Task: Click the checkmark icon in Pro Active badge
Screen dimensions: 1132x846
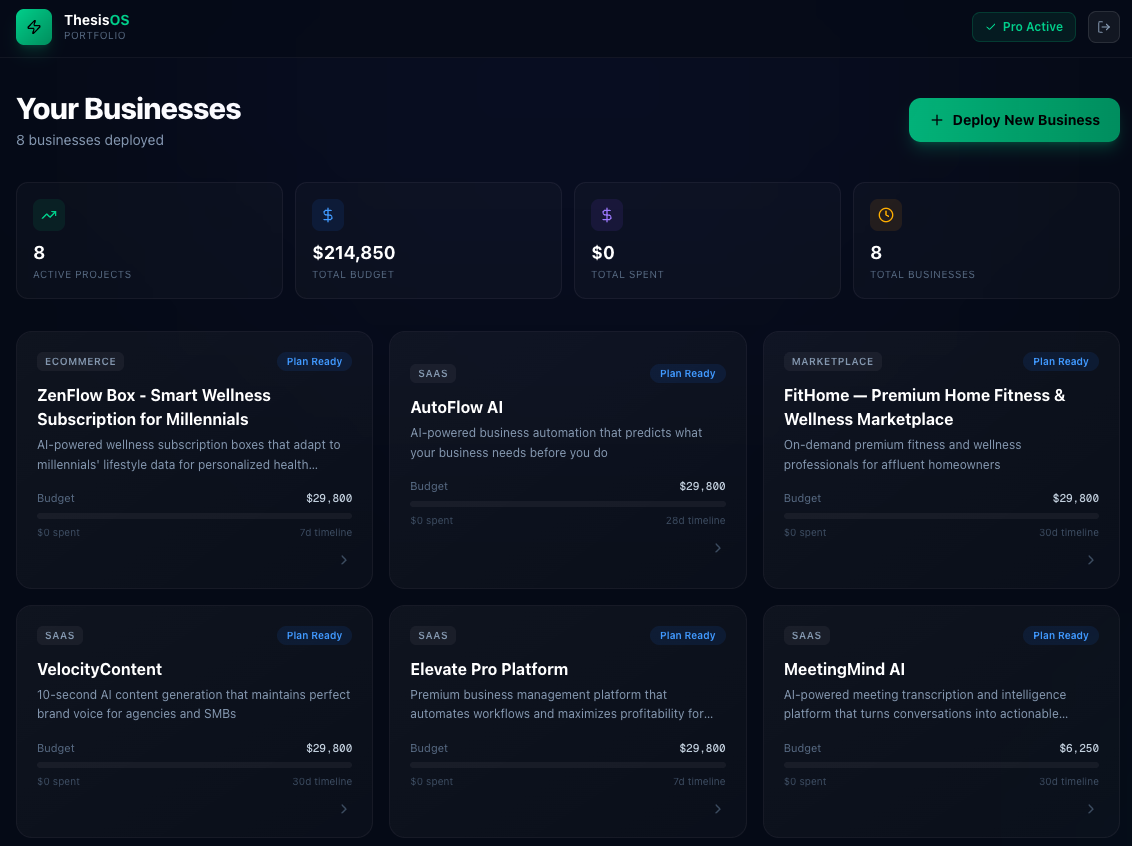Action: (991, 27)
